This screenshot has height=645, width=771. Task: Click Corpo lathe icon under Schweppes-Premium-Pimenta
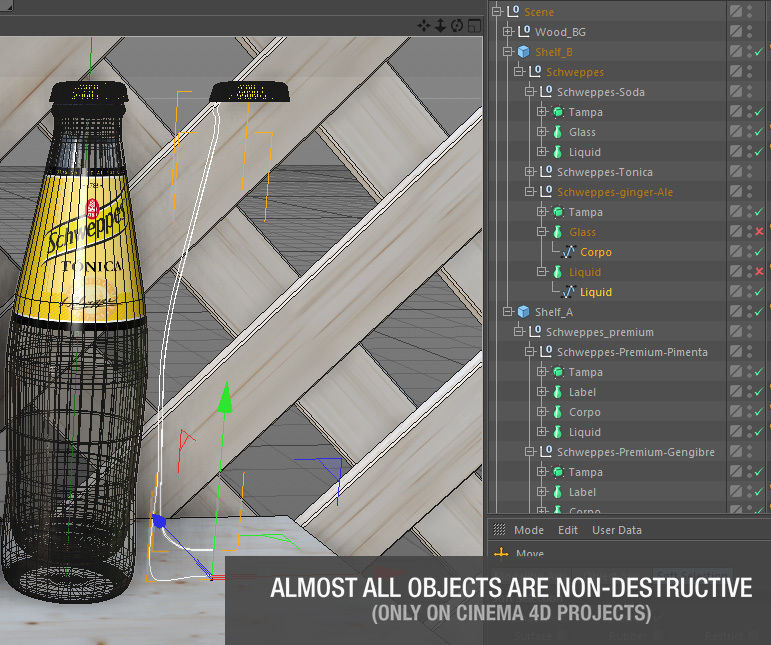[558, 412]
